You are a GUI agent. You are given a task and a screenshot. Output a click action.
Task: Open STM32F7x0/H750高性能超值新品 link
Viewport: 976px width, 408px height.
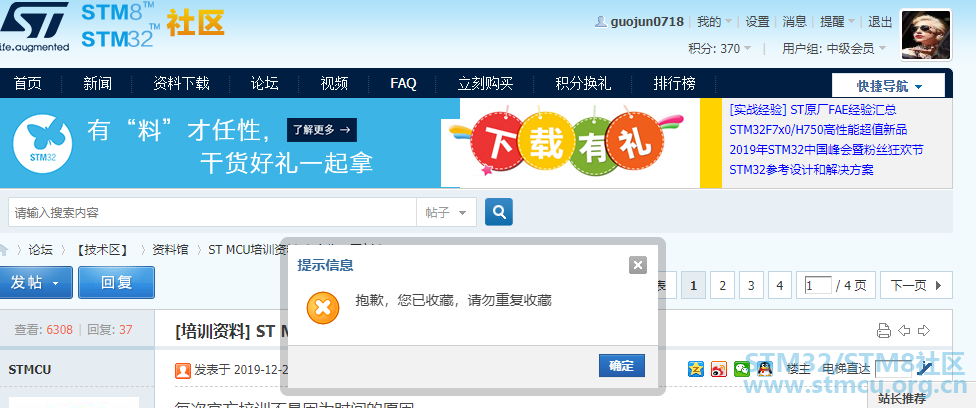pos(818,130)
